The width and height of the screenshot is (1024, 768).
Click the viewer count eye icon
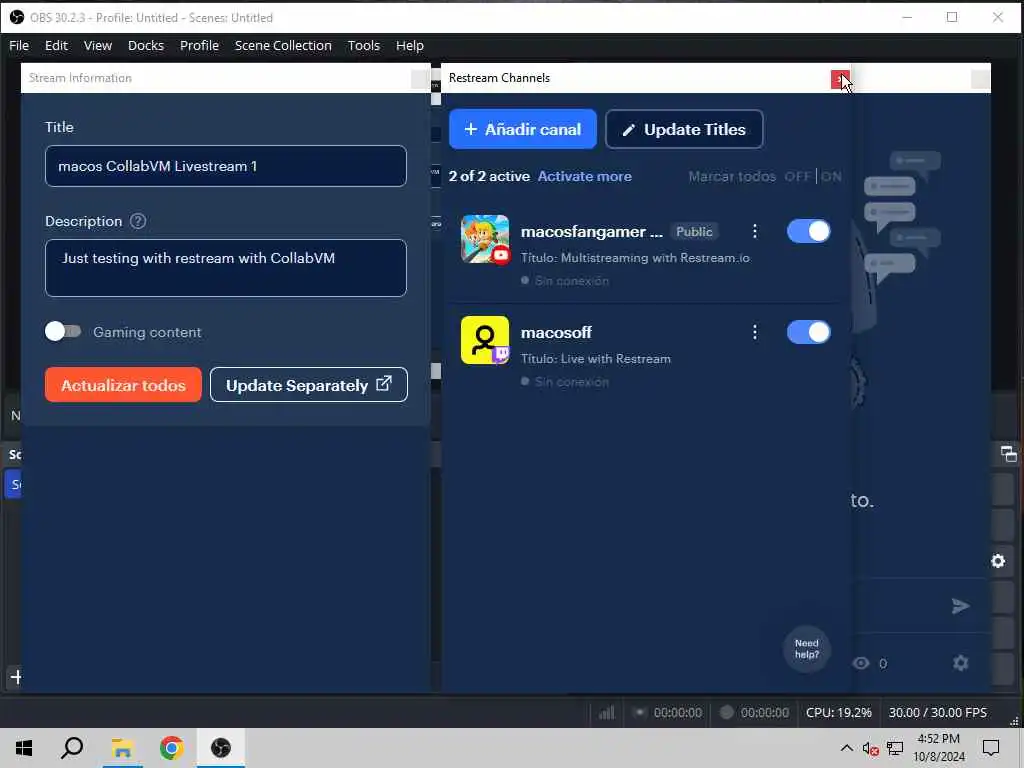click(861, 664)
